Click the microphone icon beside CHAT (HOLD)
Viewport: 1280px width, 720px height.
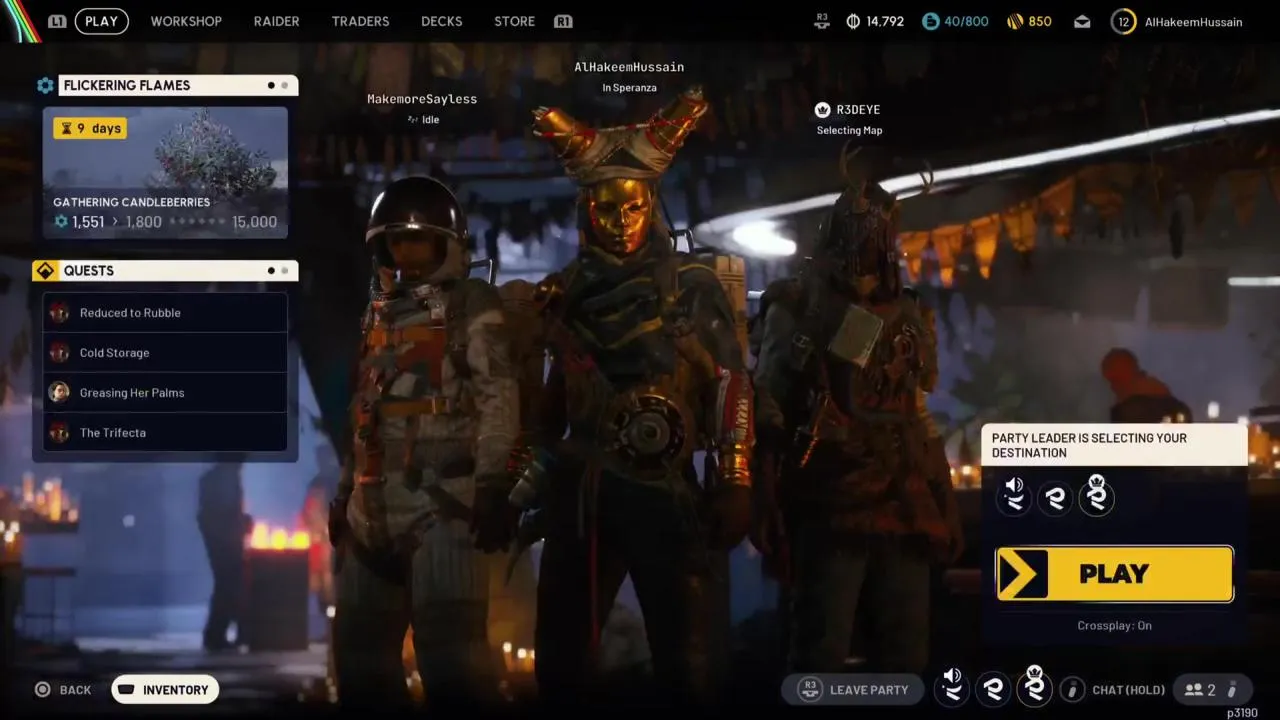pos(1072,690)
